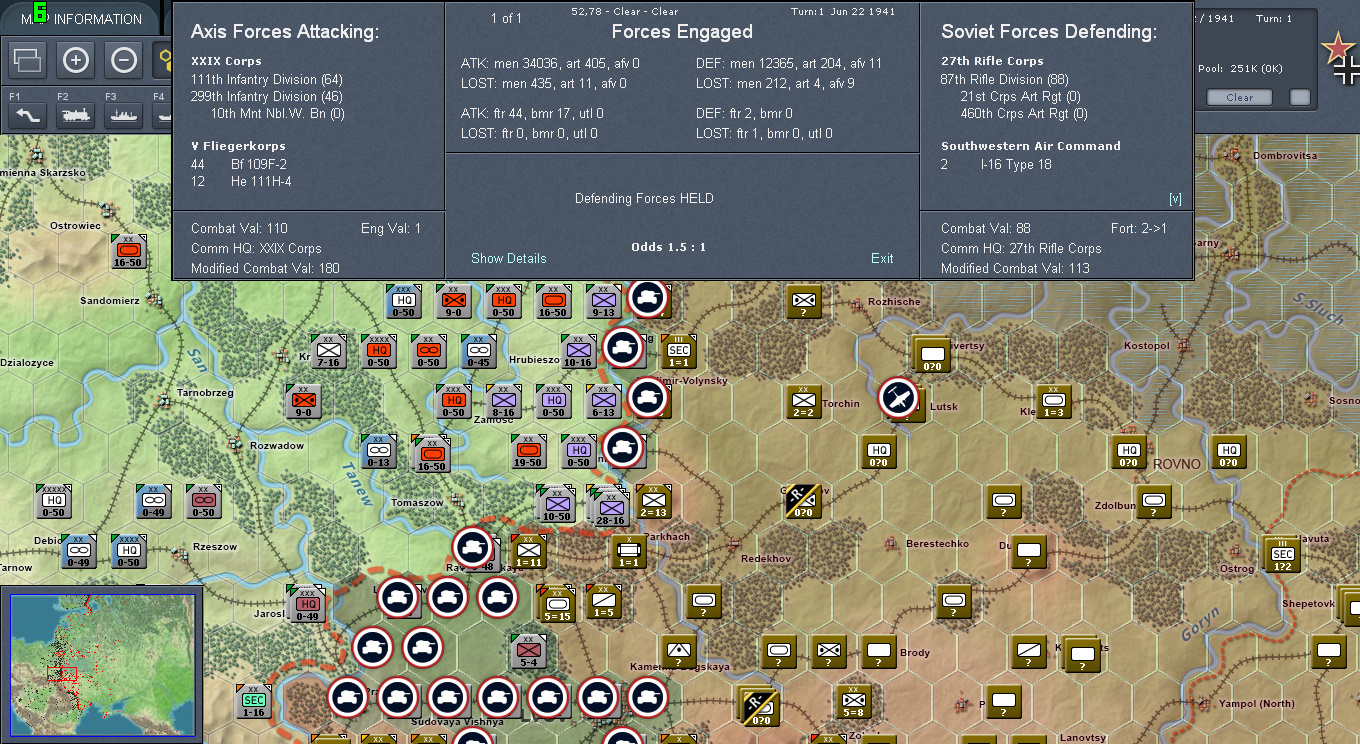Click the Soviet star and German cross emblem
Screen dimensions: 1360x744
coord(1341,56)
